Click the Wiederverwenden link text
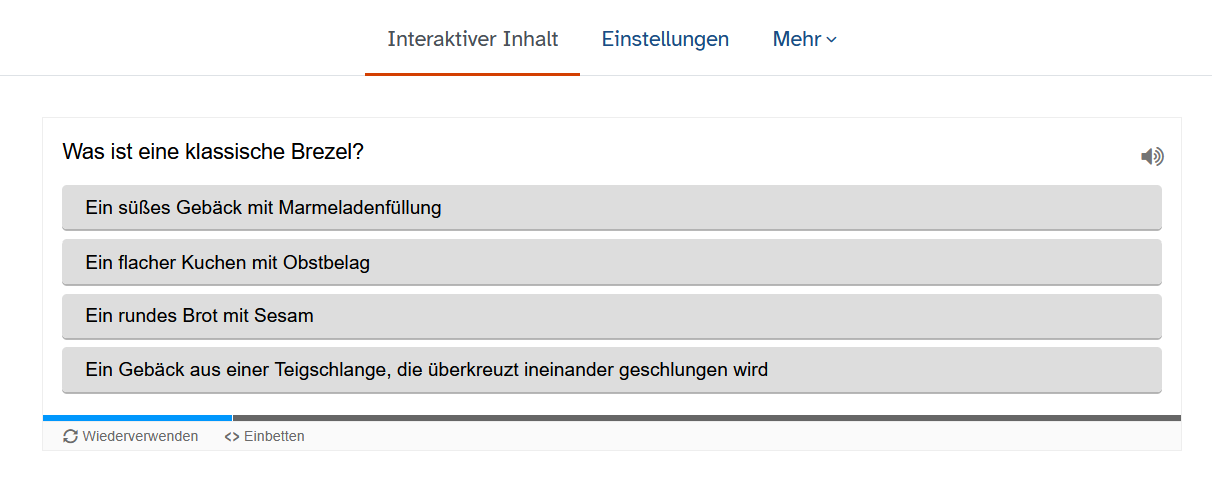Viewport: 1212px width, 482px height. [x=140, y=437]
